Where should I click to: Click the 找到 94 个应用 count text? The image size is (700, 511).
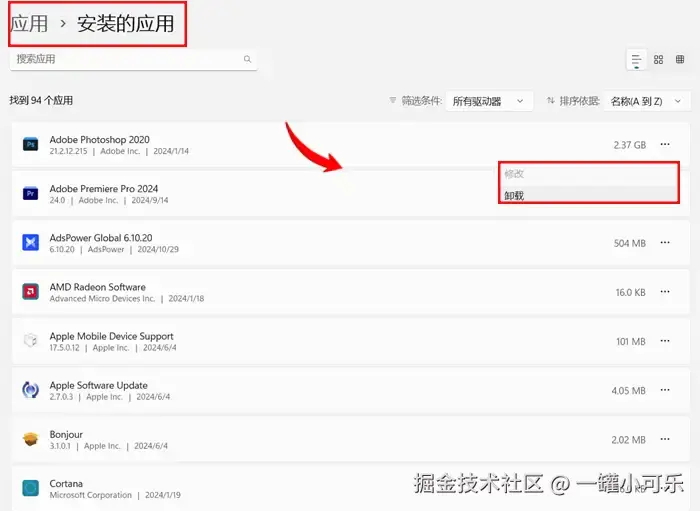[41, 100]
